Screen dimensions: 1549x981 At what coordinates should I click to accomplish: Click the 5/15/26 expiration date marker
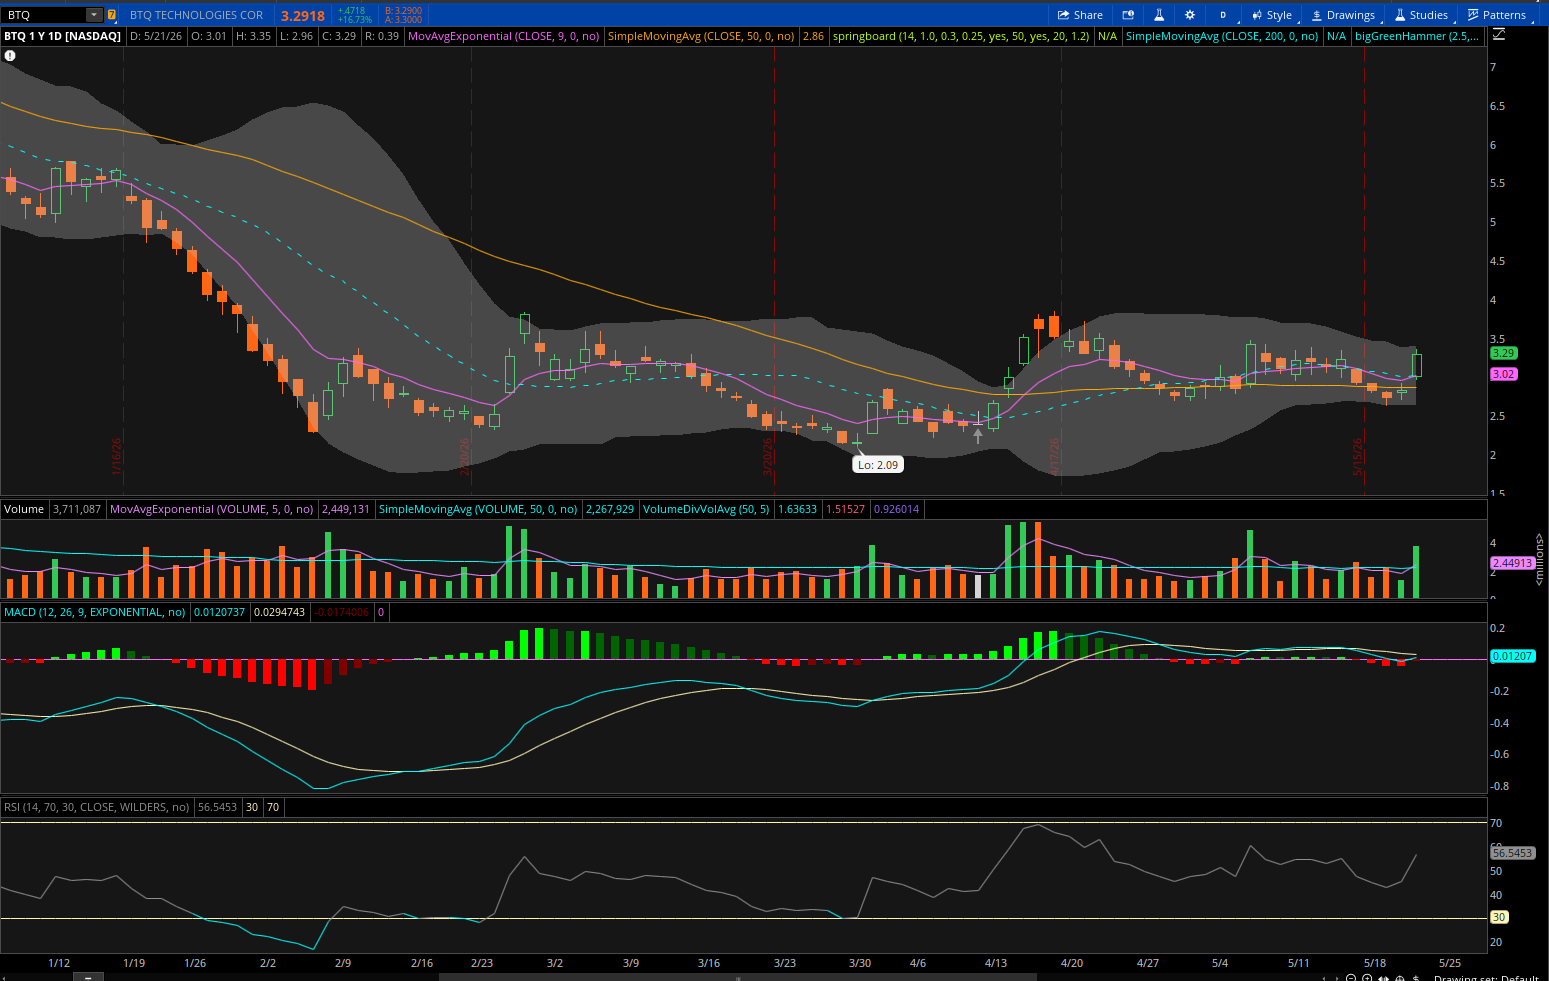(1358, 457)
